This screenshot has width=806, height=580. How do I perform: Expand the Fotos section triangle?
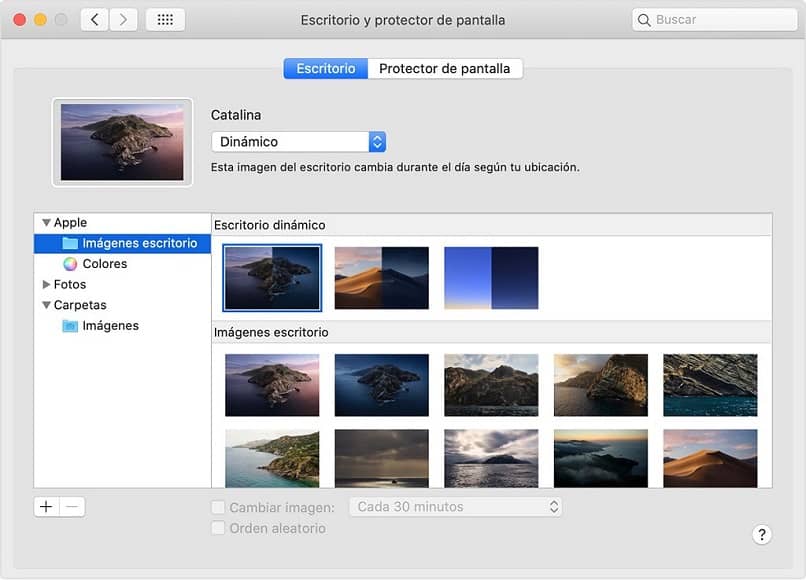[x=46, y=284]
